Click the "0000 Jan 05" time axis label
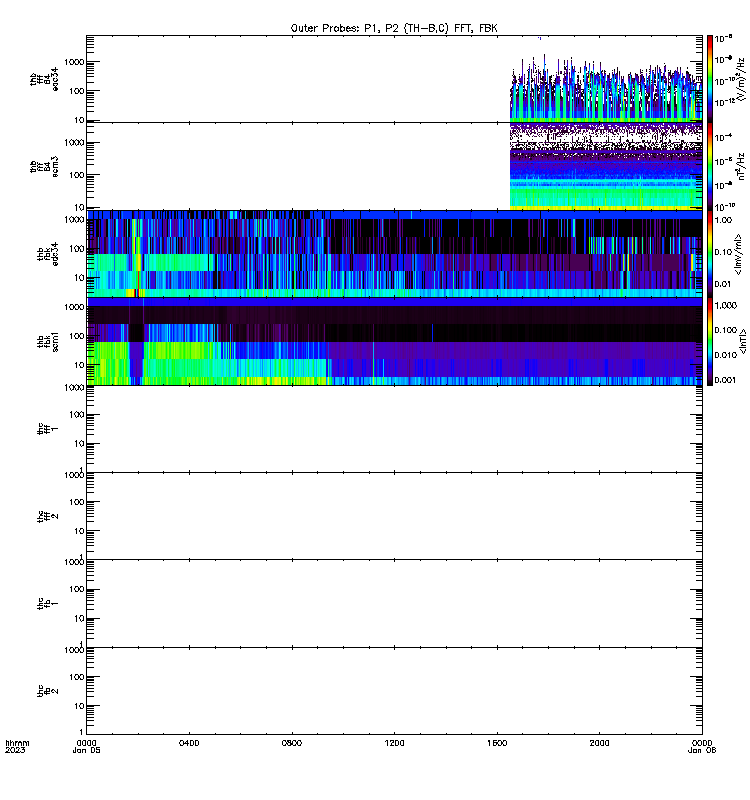 [x=86, y=746]
